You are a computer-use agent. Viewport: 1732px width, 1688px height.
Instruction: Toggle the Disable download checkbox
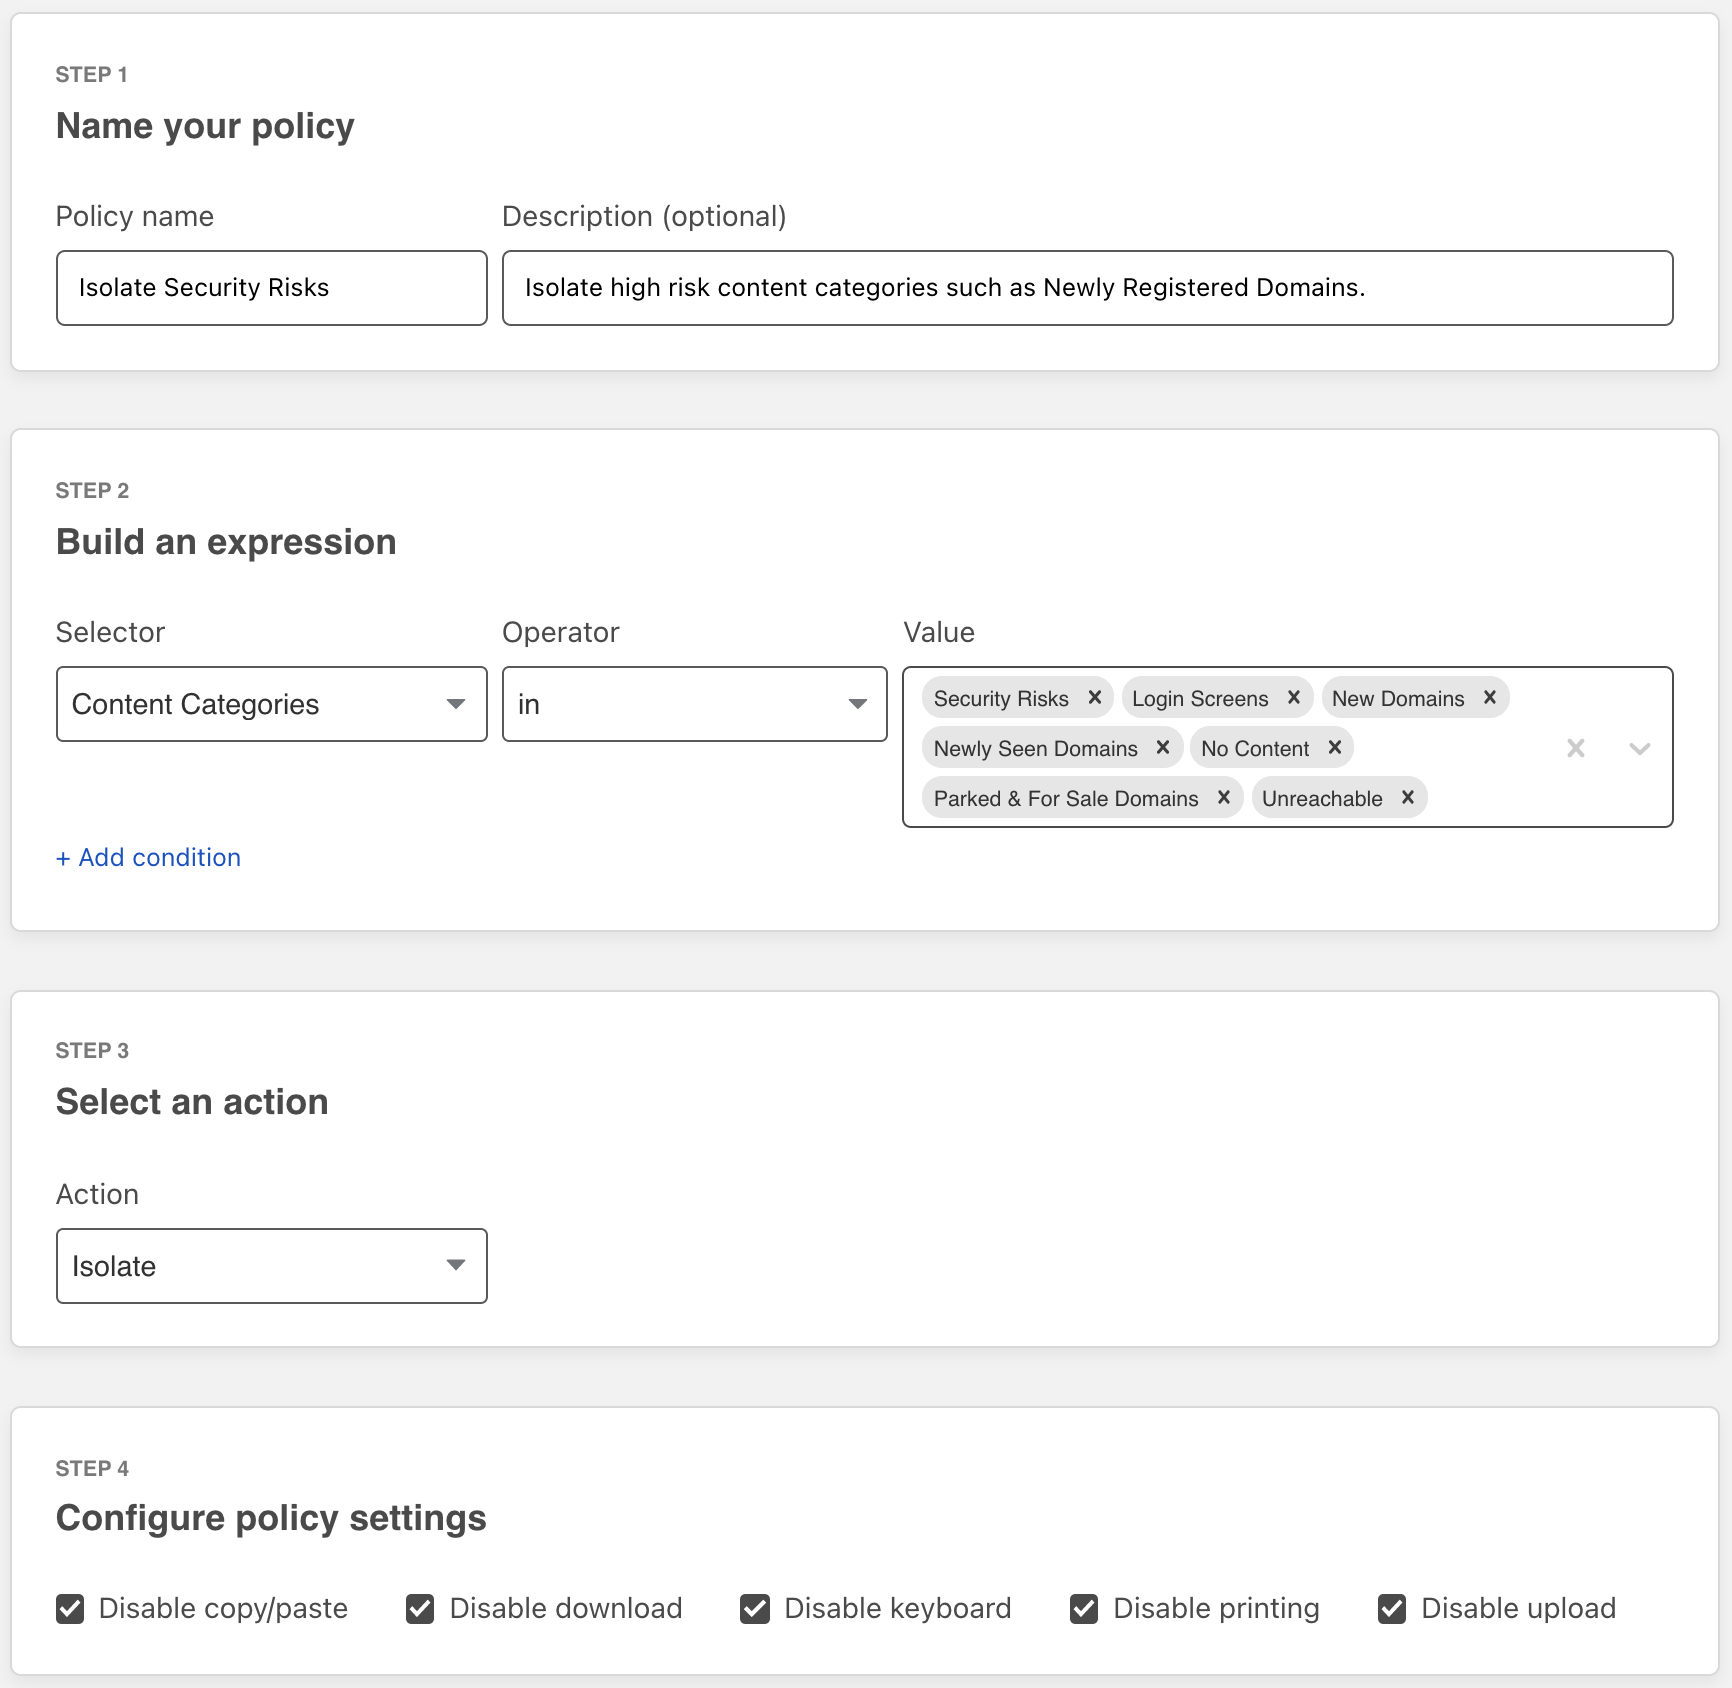(420, 1609)
